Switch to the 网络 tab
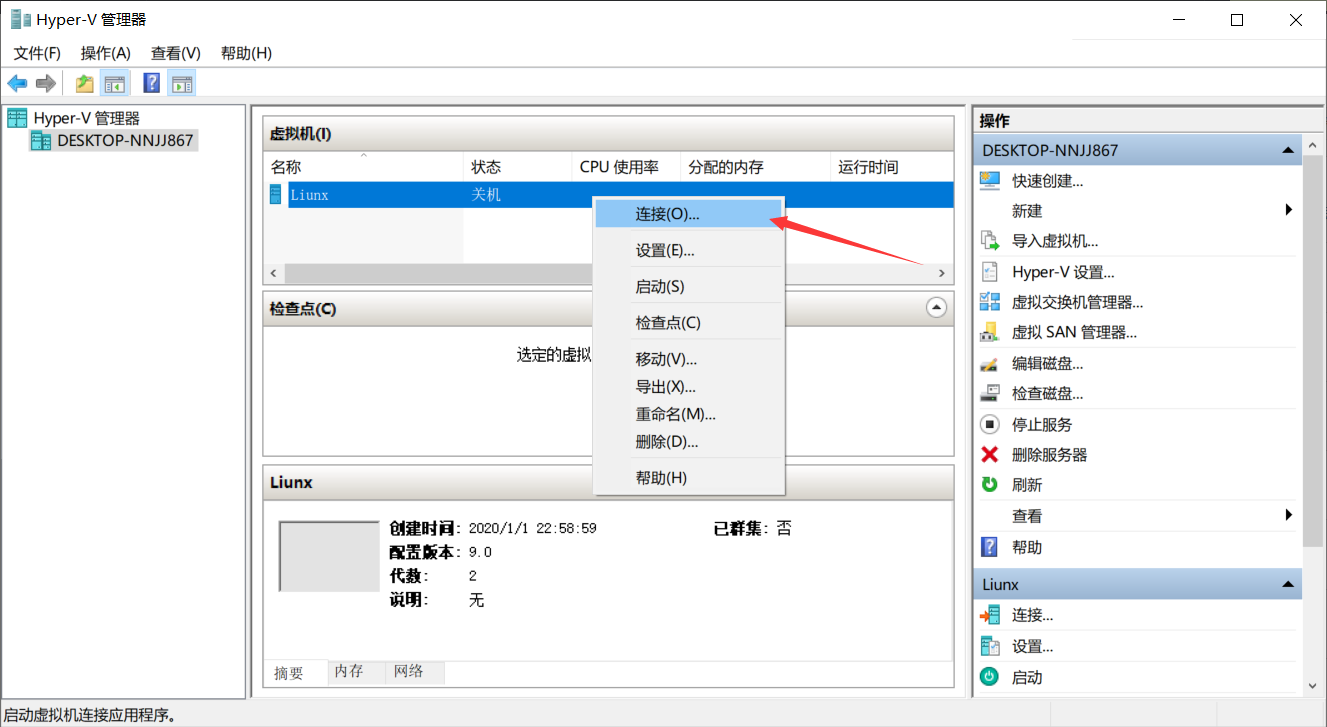Screen dimensions: 1327x727 tap(408, 672)
